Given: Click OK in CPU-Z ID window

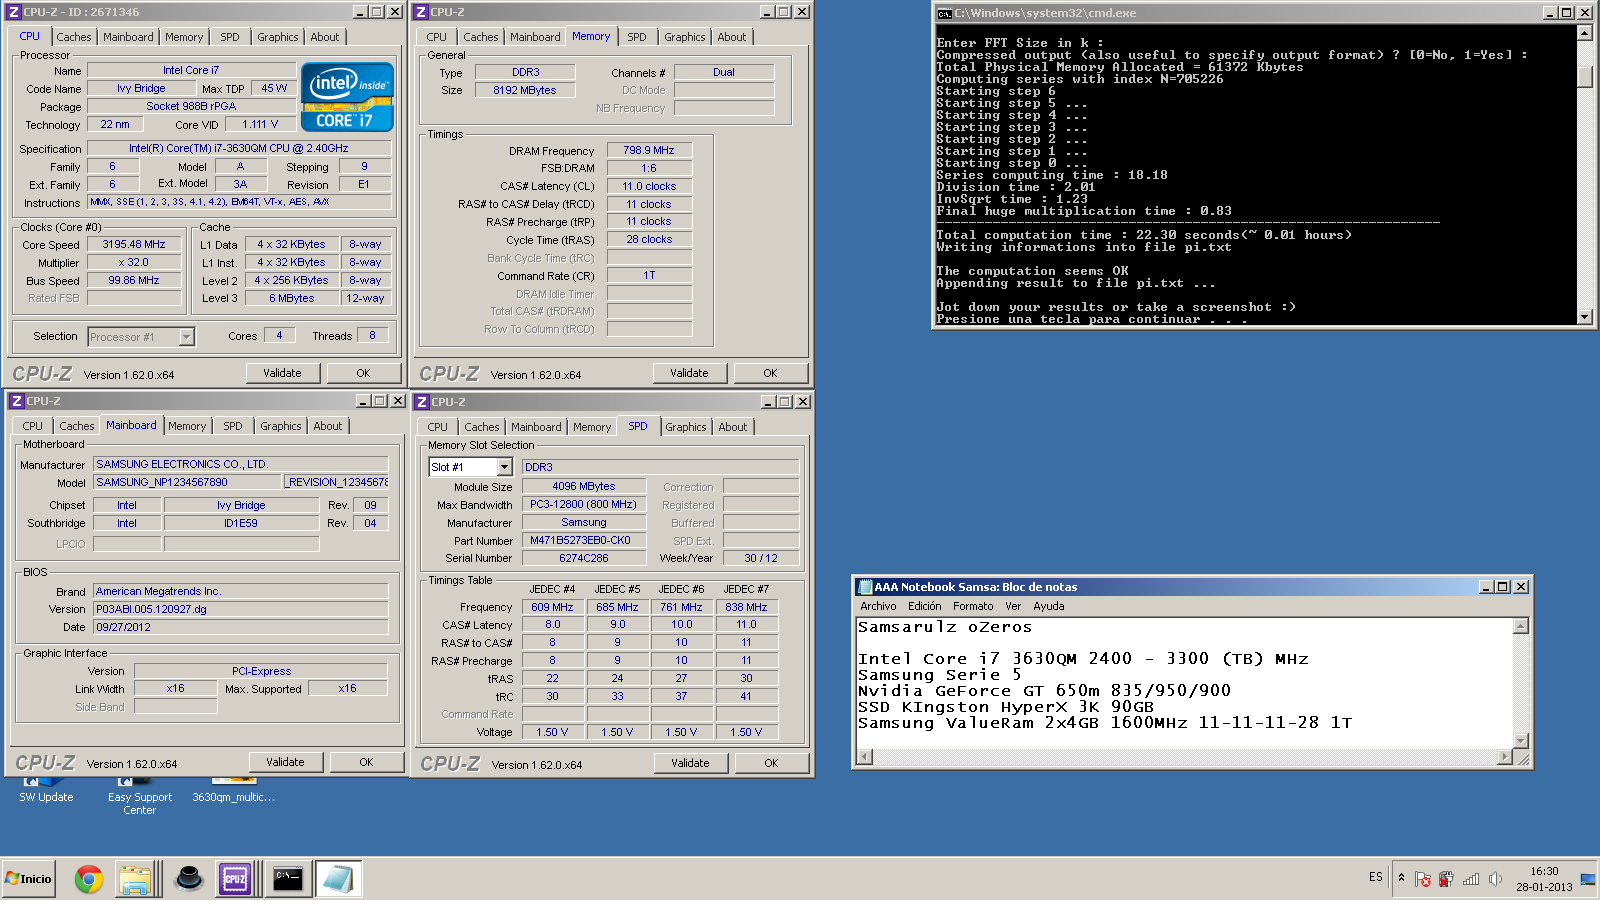Looking at the screenshot, I should (x=363, y=373).
